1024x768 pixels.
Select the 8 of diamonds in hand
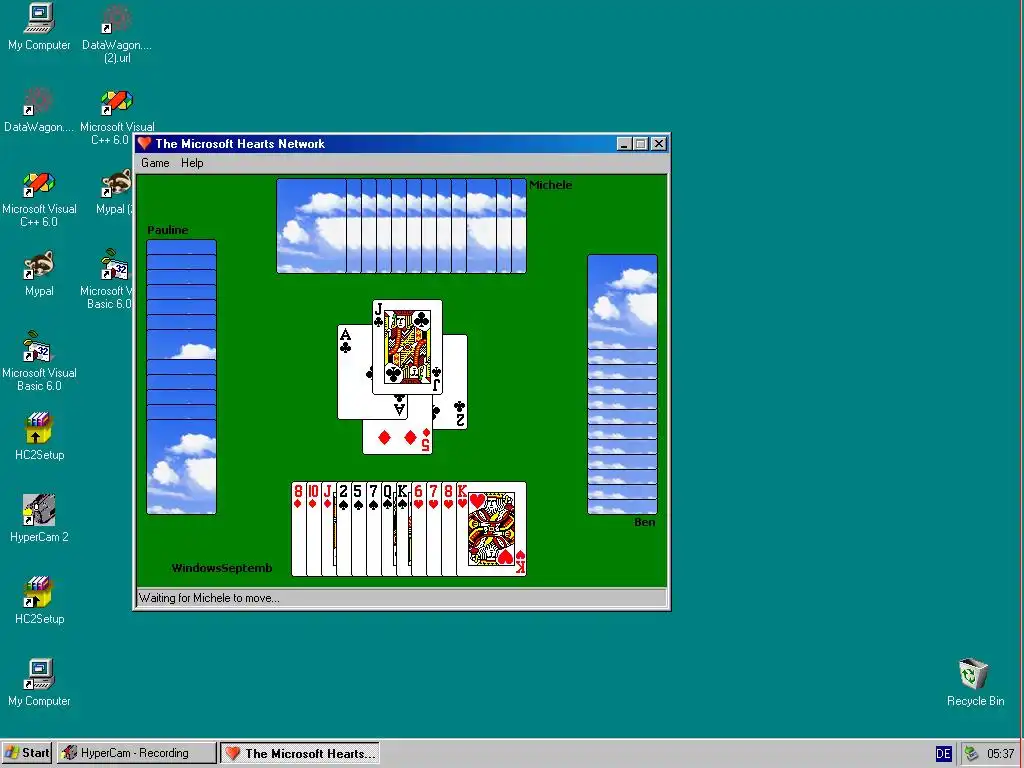point(298,529)
